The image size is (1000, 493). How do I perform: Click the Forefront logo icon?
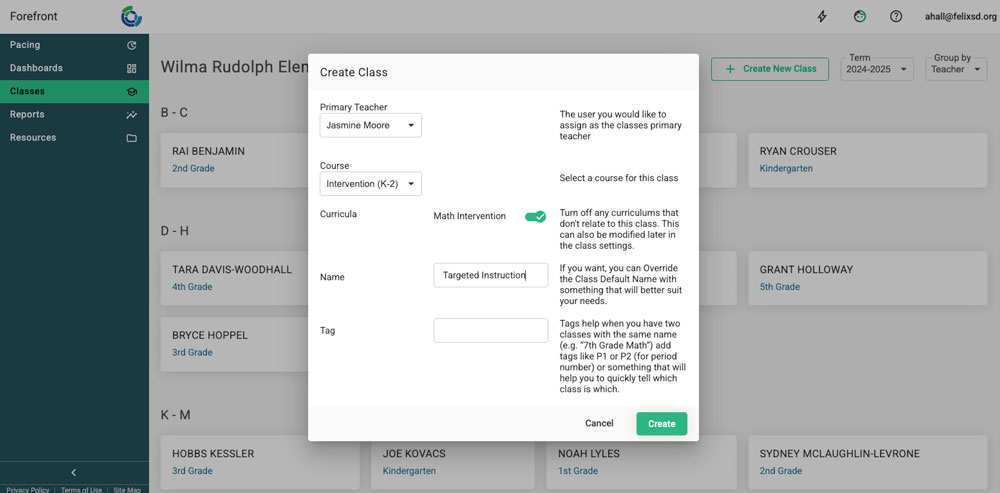(131, 16)
